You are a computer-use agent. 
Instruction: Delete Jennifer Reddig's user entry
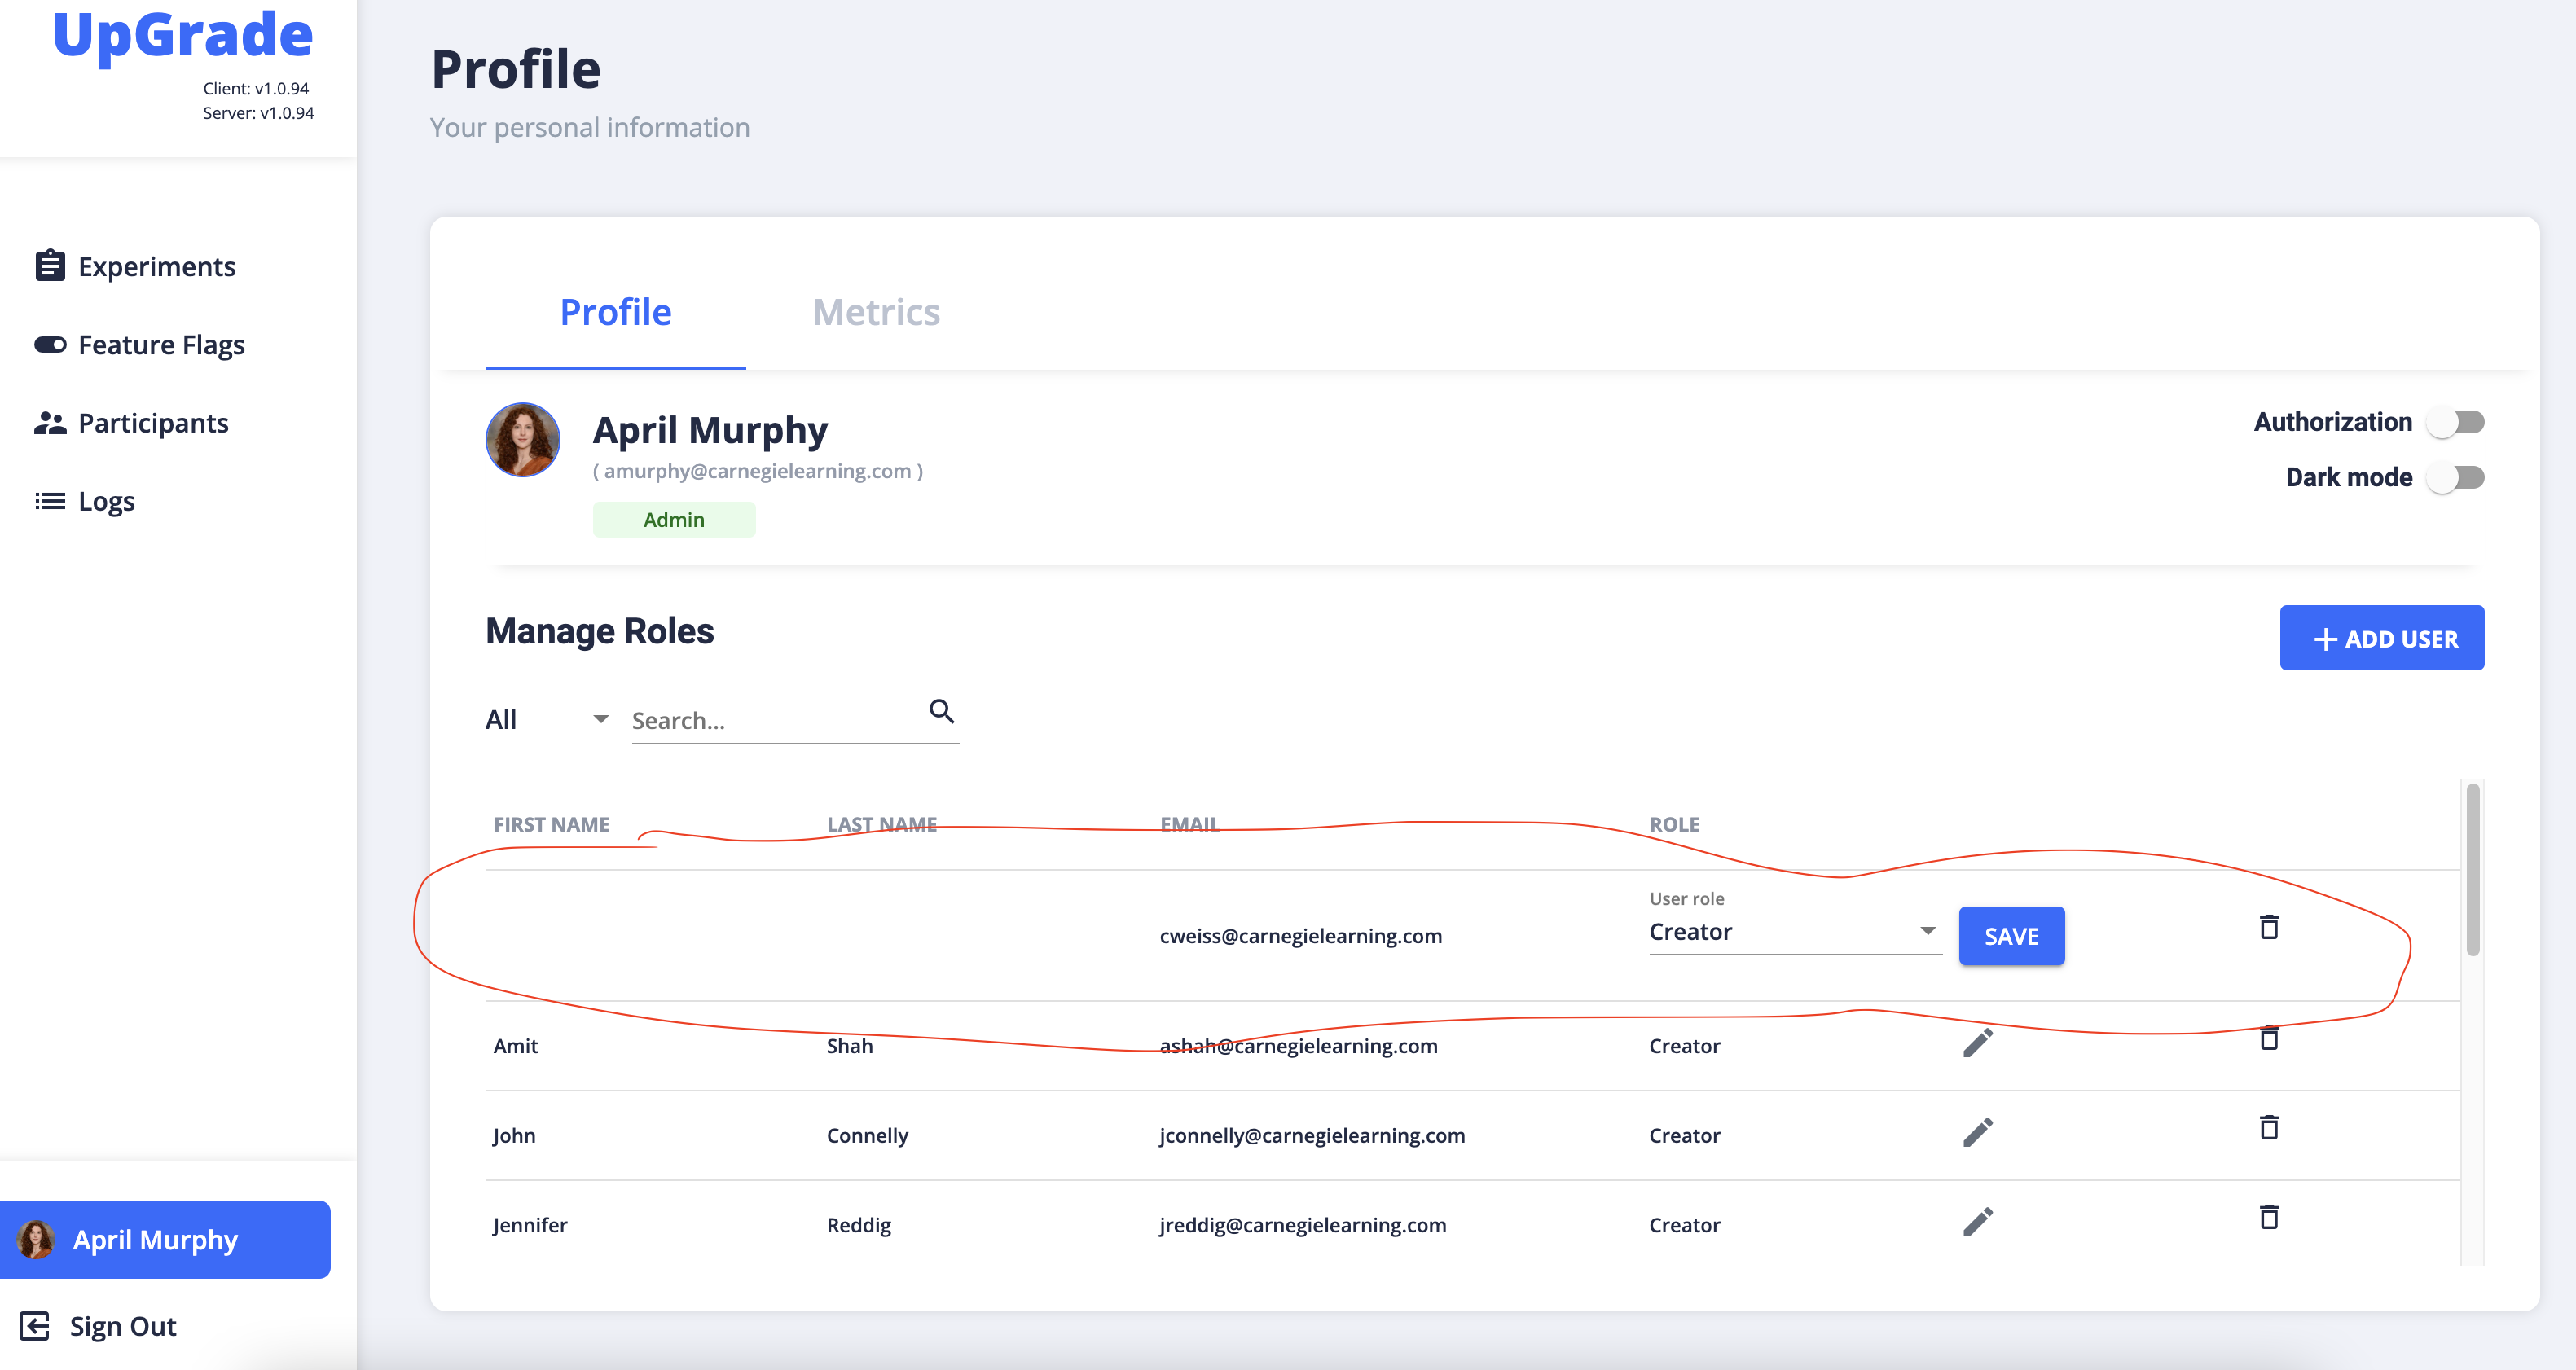click(x=2269, y=1217)
